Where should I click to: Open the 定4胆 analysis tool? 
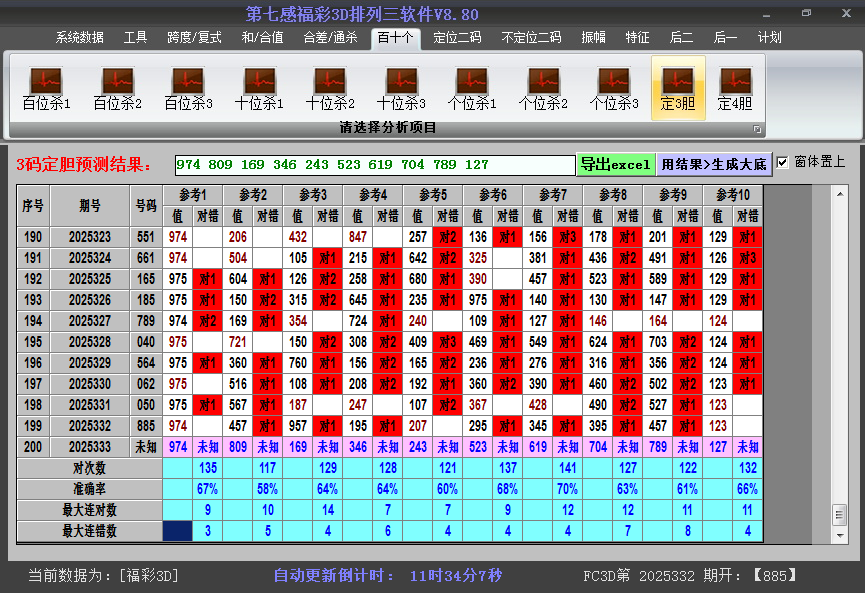pos(734,85)
